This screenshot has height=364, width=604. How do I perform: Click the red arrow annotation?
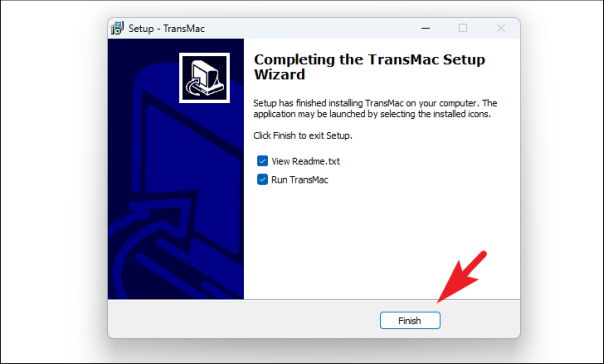point(462,277)
